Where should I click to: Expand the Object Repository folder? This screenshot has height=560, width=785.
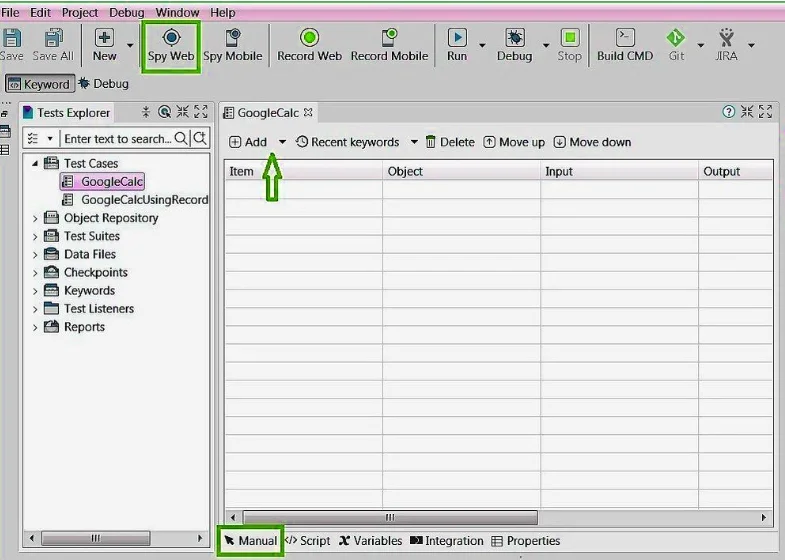[x=36, y=218]
